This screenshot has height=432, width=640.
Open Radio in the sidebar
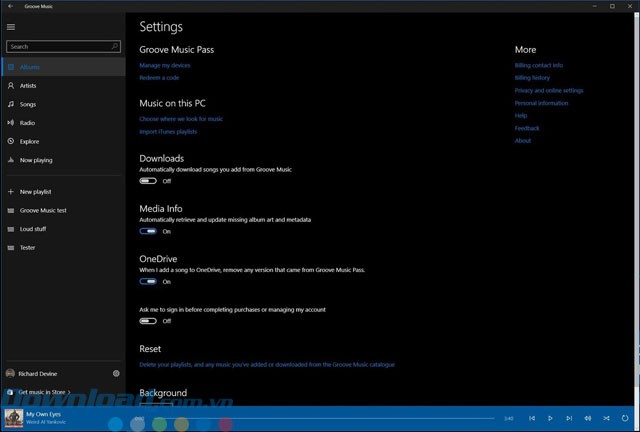27,123
